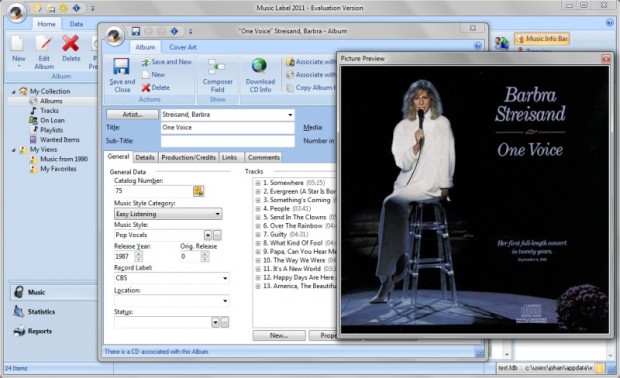Select track 10. The Way We Were
The image size is (620, 378).
tap(299, 261)
